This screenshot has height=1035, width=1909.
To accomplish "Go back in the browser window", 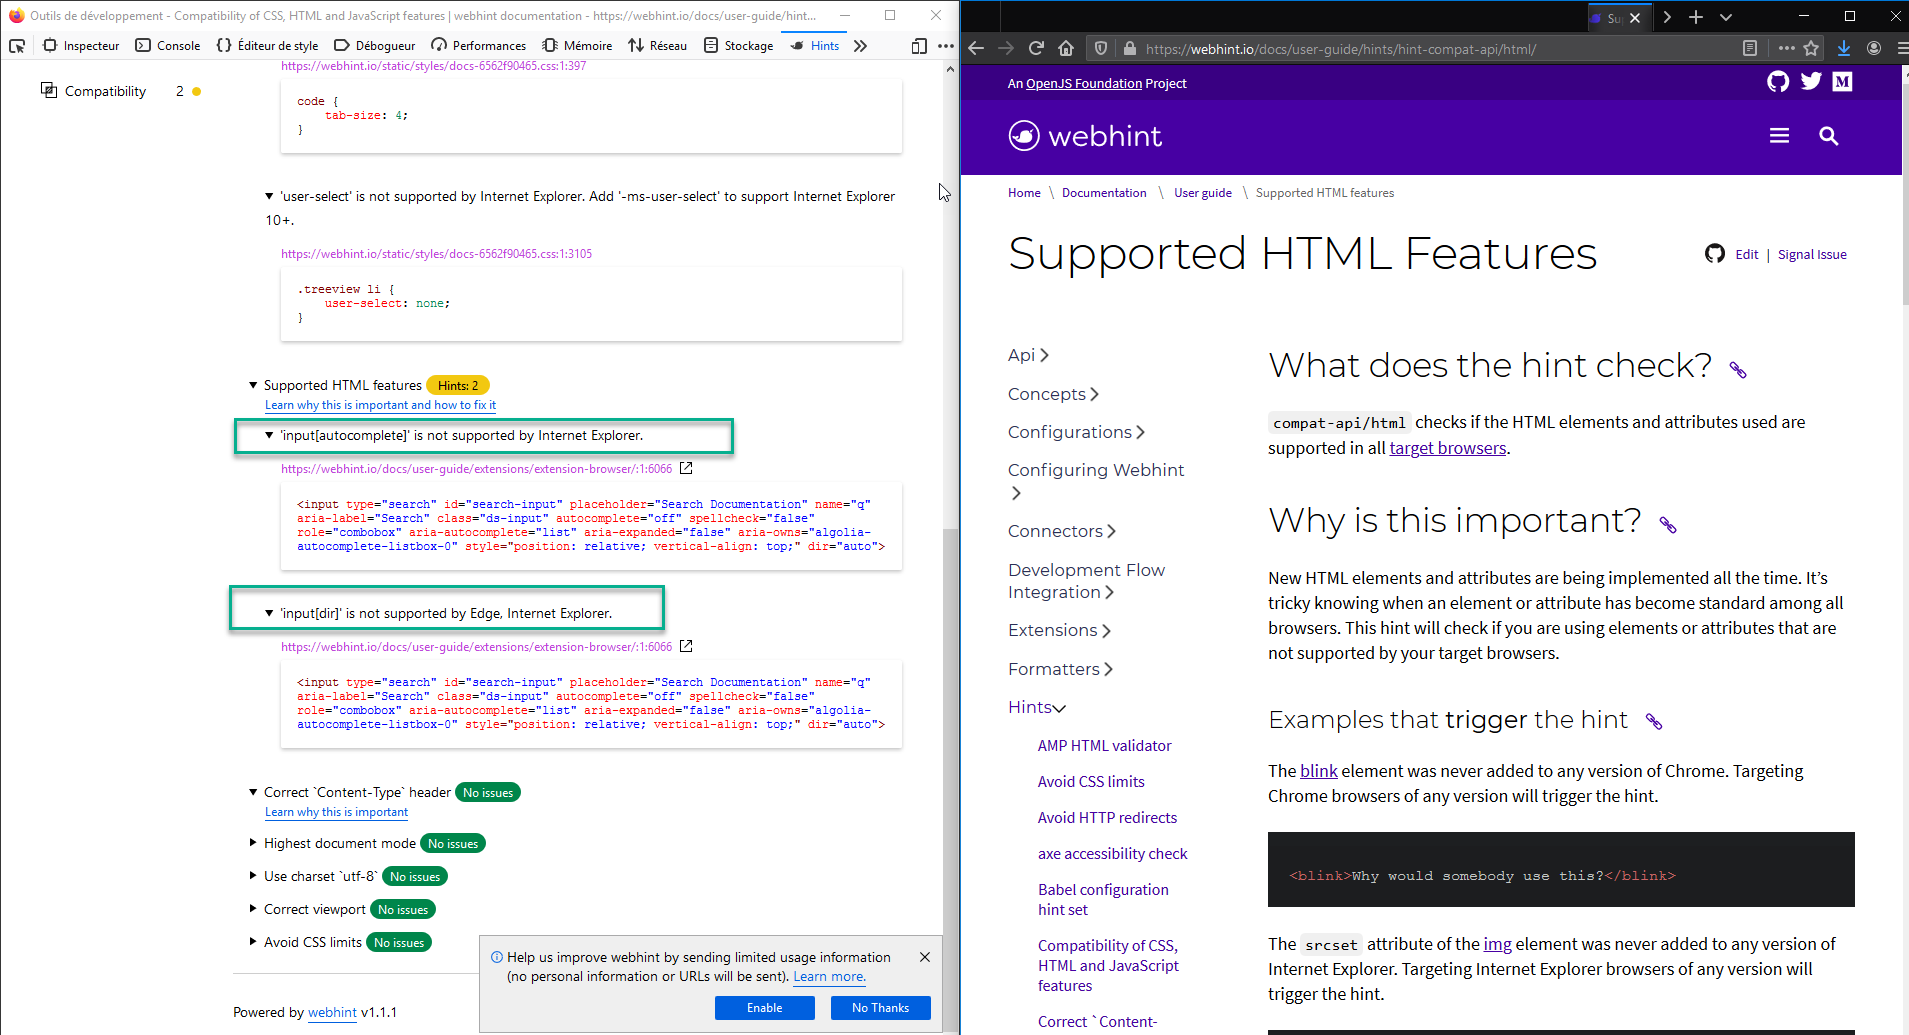I will (x=976, y=48).
